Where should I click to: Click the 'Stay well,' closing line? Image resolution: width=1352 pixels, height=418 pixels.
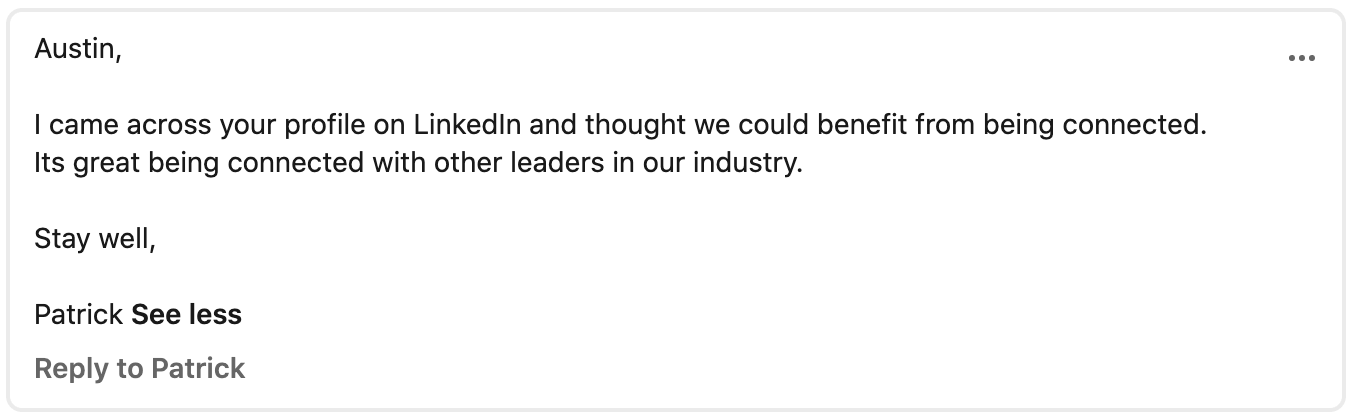pos(95,238)
